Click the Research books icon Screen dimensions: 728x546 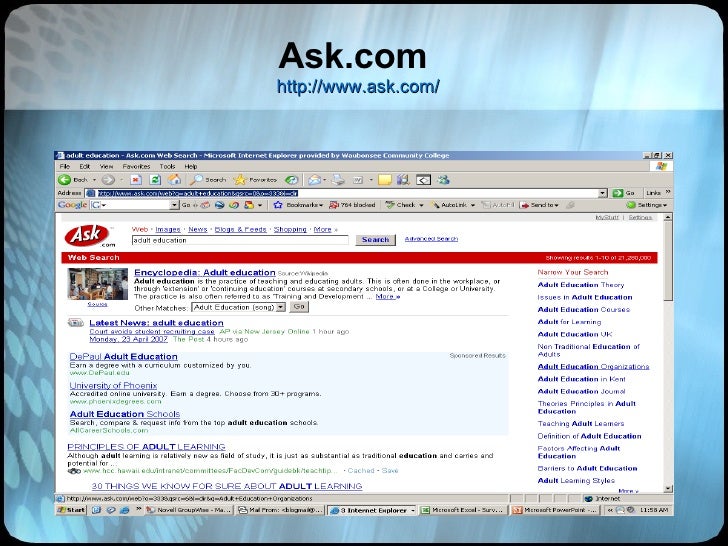point(403,180)
